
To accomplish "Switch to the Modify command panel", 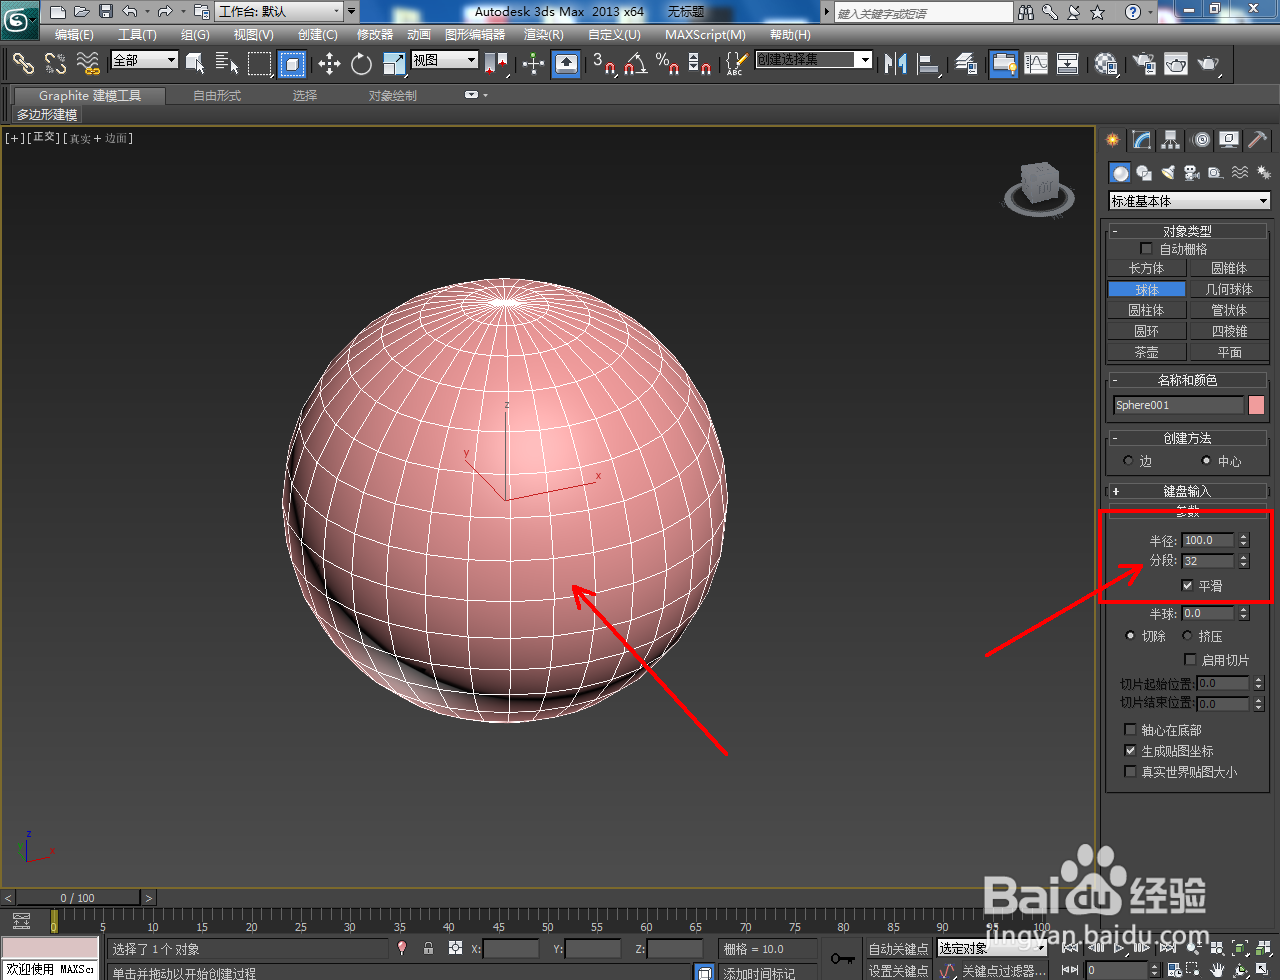I will 1141,140.
